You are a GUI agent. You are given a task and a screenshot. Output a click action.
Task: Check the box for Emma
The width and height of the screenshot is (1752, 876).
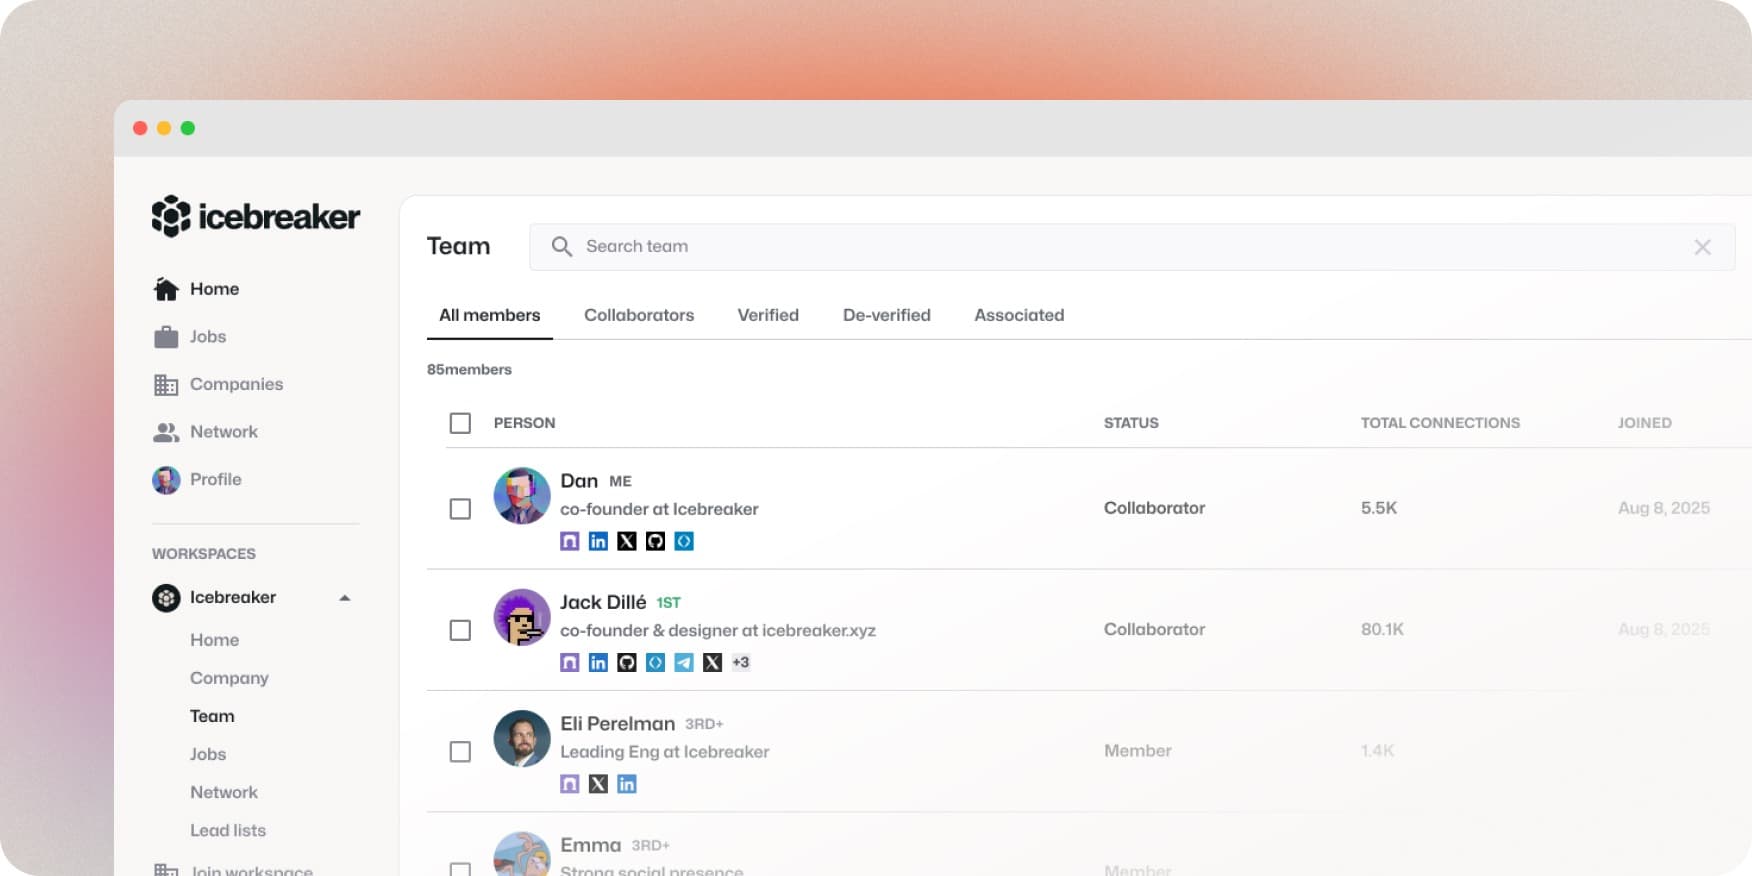460,869
